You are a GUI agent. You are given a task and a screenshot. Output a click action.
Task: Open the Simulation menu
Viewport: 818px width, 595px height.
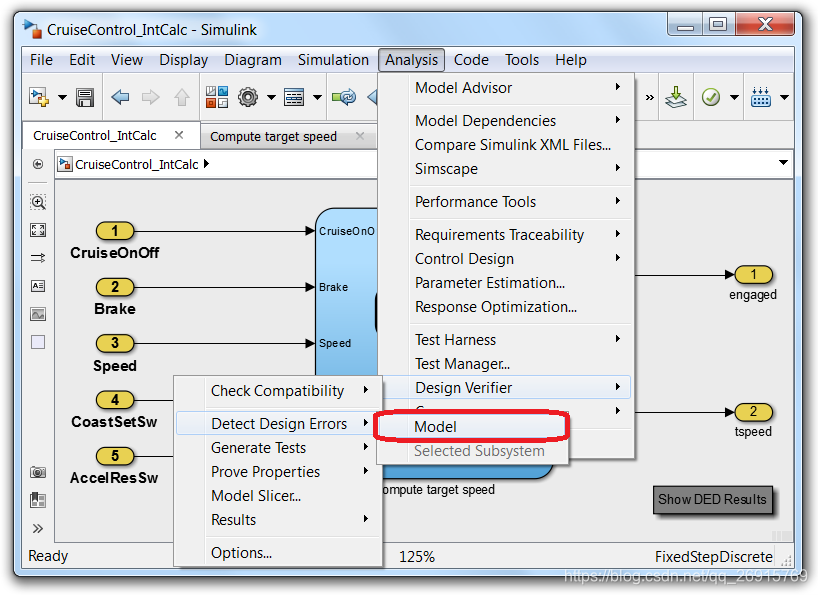333,60
